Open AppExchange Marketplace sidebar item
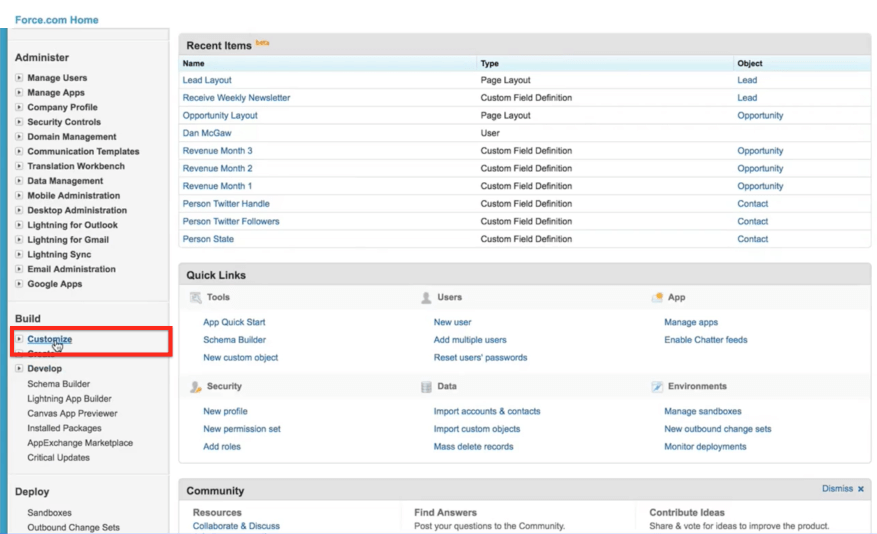This screenshot has width=877, height=534. tap(80, 443)
